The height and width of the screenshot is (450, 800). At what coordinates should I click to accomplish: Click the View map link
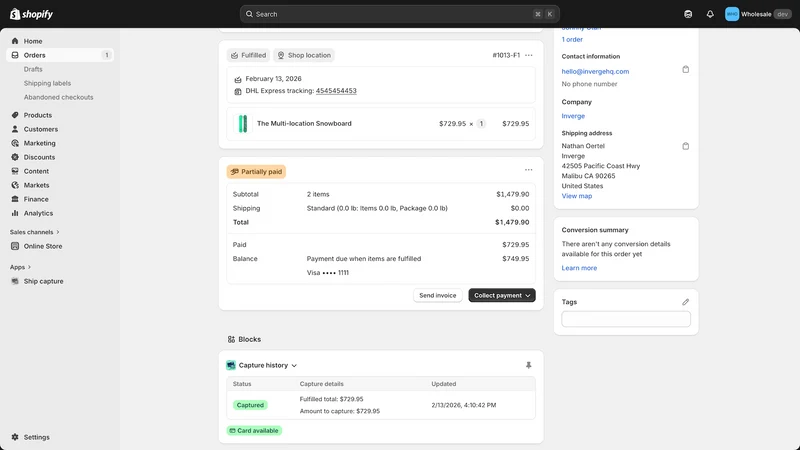[x=577, y=196]
